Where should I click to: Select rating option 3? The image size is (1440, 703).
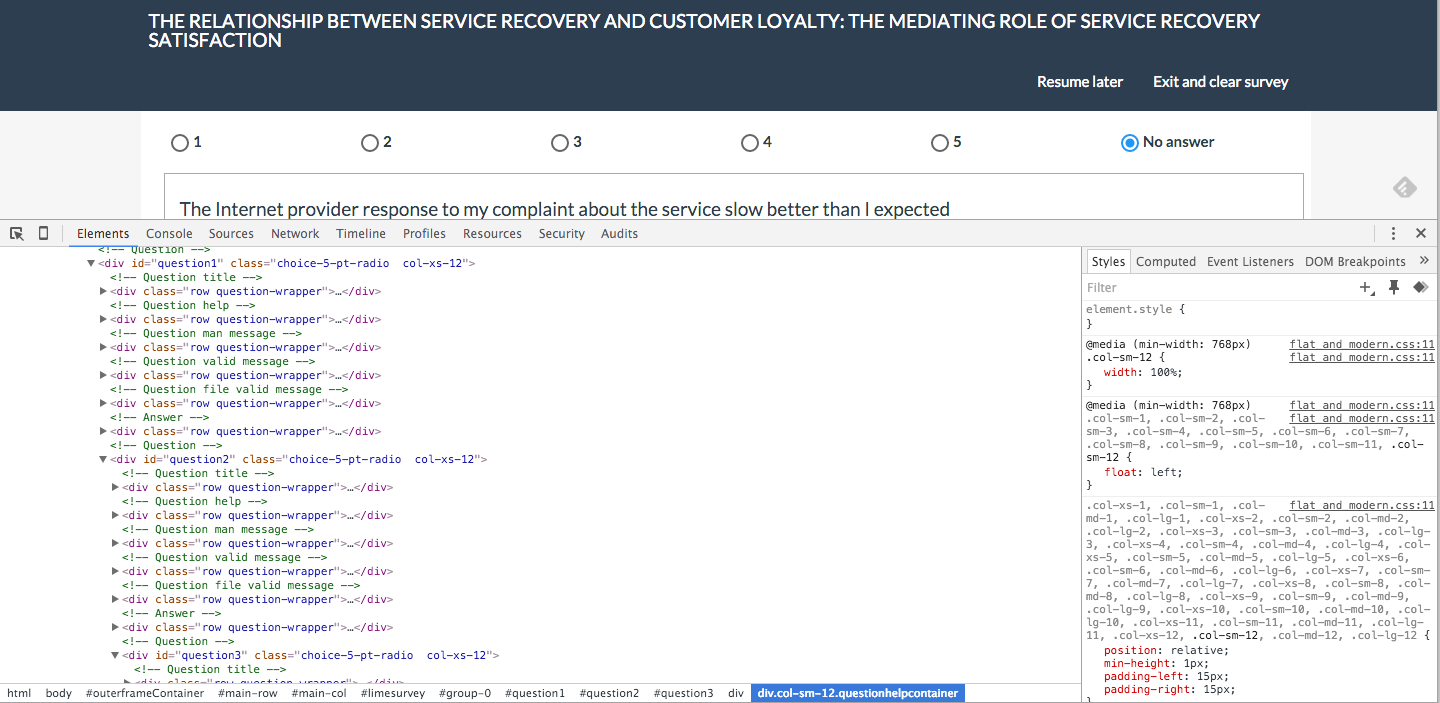click(x=560, y=143)
